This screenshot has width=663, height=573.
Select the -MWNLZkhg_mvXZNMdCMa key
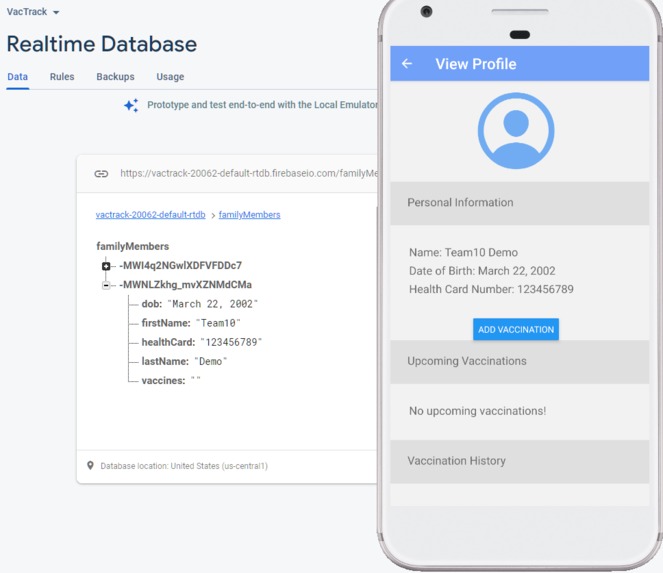(186, 285)
